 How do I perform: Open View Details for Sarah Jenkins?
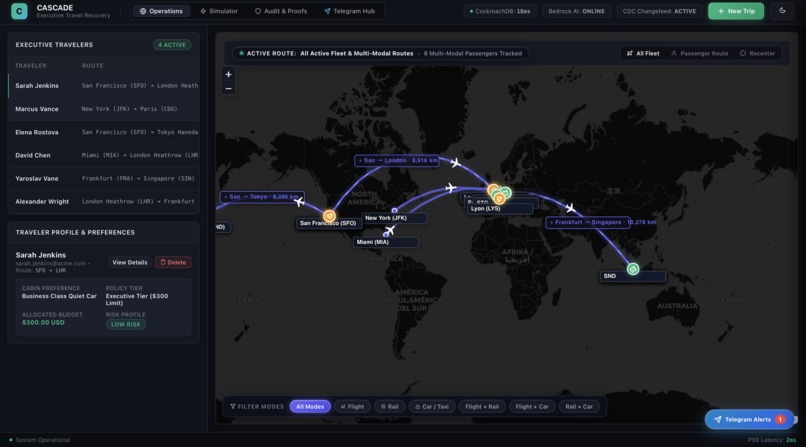click(x=130, y=262)
